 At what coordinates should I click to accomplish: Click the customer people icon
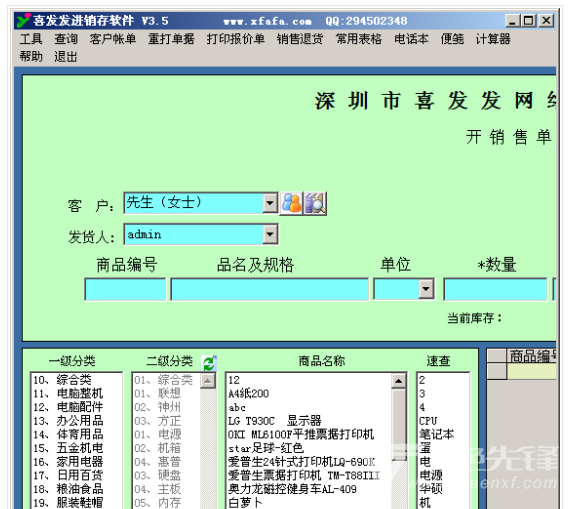pyautogui.click(x=291, y=203)
